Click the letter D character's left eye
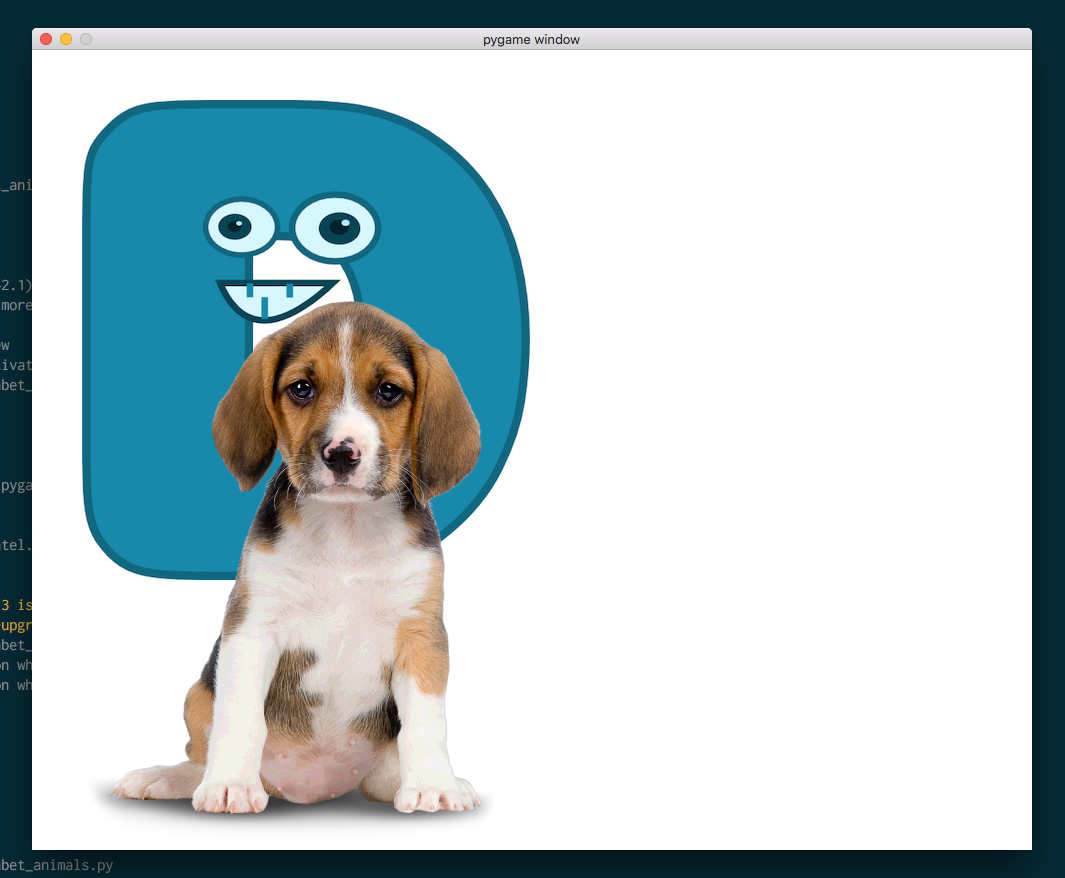Viewport: 1065px width, 878px height. pos(238,226)
